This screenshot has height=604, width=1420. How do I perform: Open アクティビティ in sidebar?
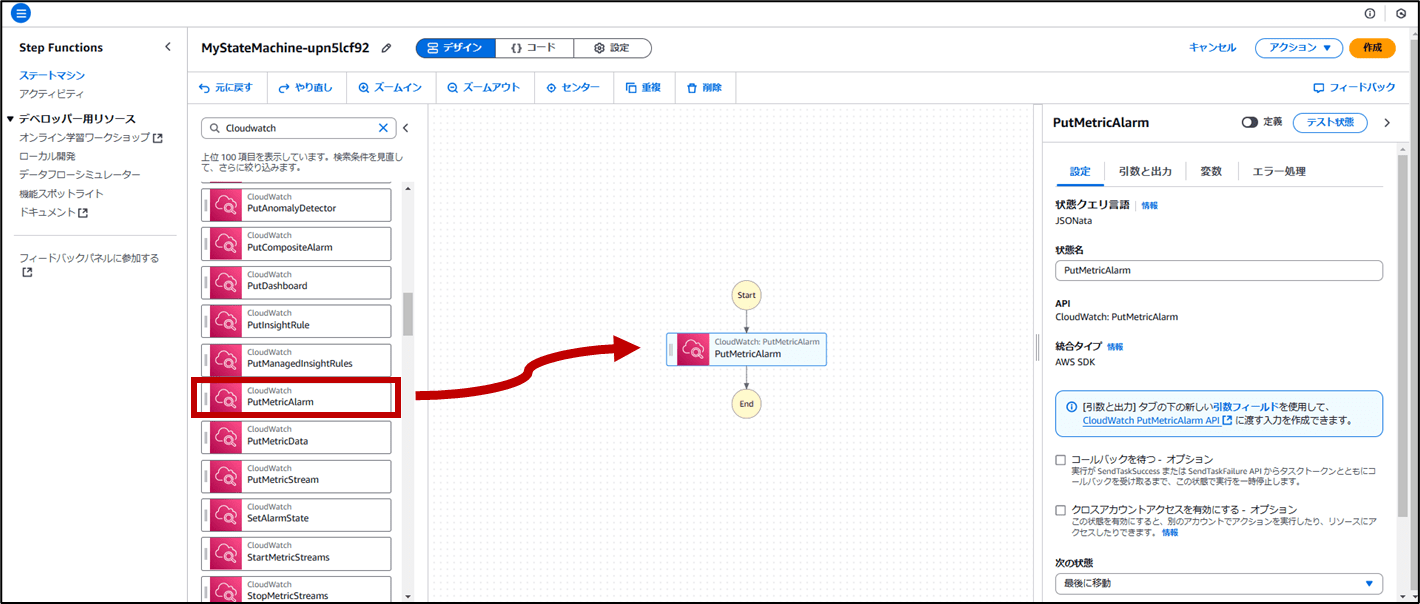click(x=52, y=93)
